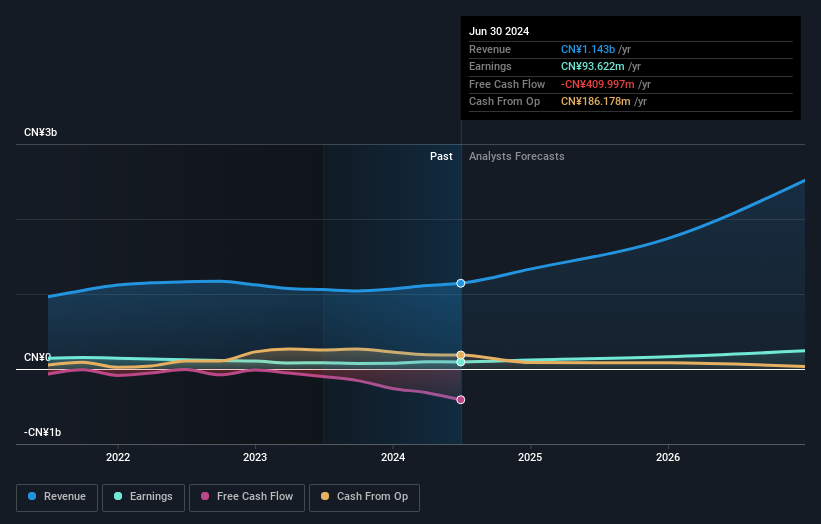
Task: Click the blue Revenue data point marker
Action: [x=461, y=283]
